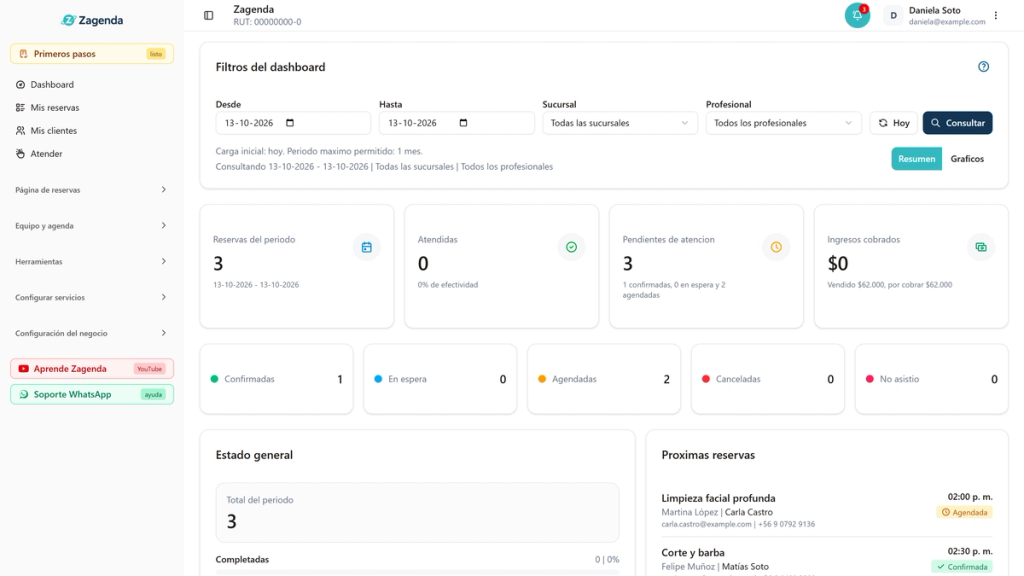Viewport: 1024px width, 576px height.
Task: Click the En espera count card
Action: pos(440,379)
